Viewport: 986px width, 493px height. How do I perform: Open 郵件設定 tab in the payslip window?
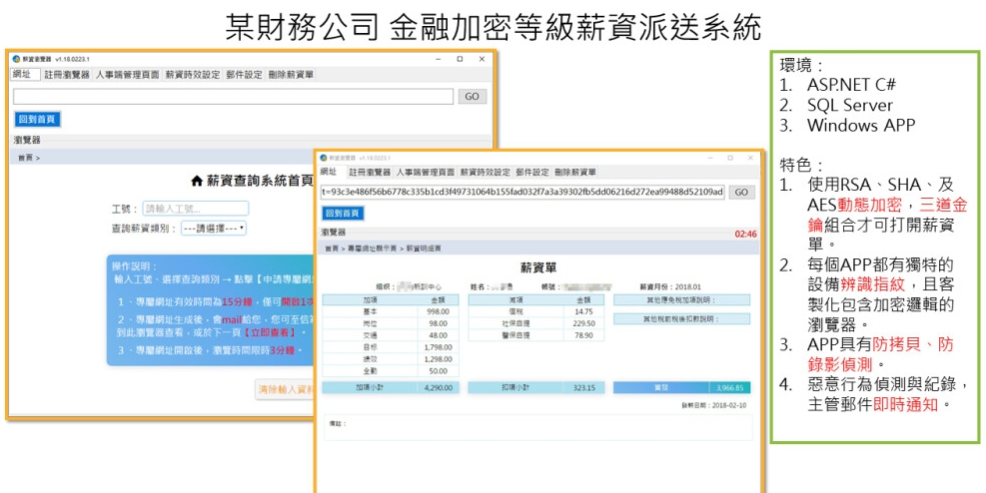(x=532, y=172)
